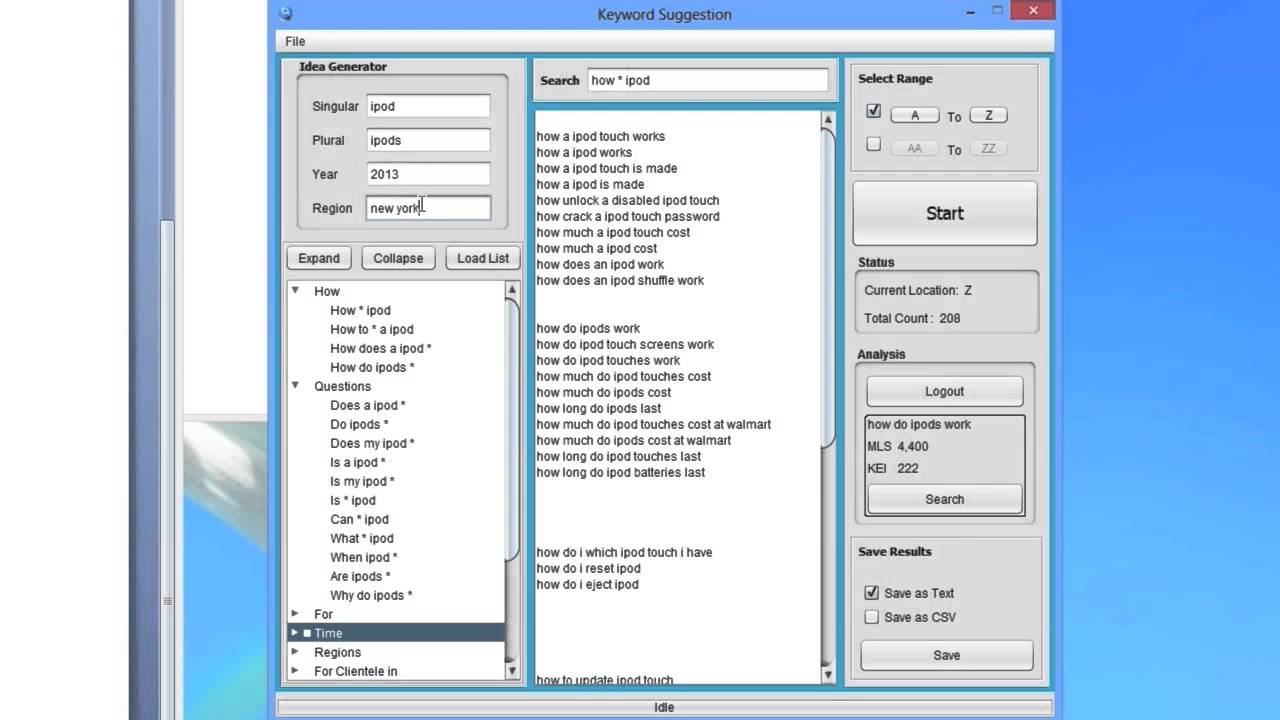Click the Plural input field
Screen dimensions: 1280x720
pyautogui.click(x=428, y=140)
